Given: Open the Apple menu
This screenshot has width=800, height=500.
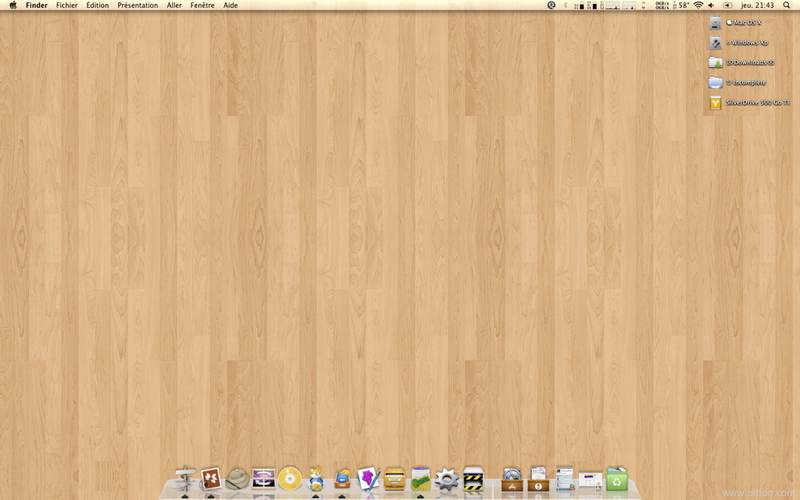Looking at the screenshot, I should tap(13, 5).
